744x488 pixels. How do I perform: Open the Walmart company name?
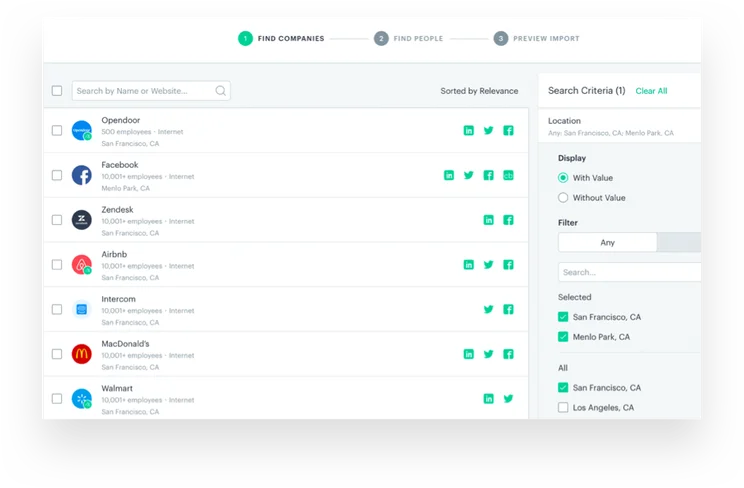coord(117,388)
